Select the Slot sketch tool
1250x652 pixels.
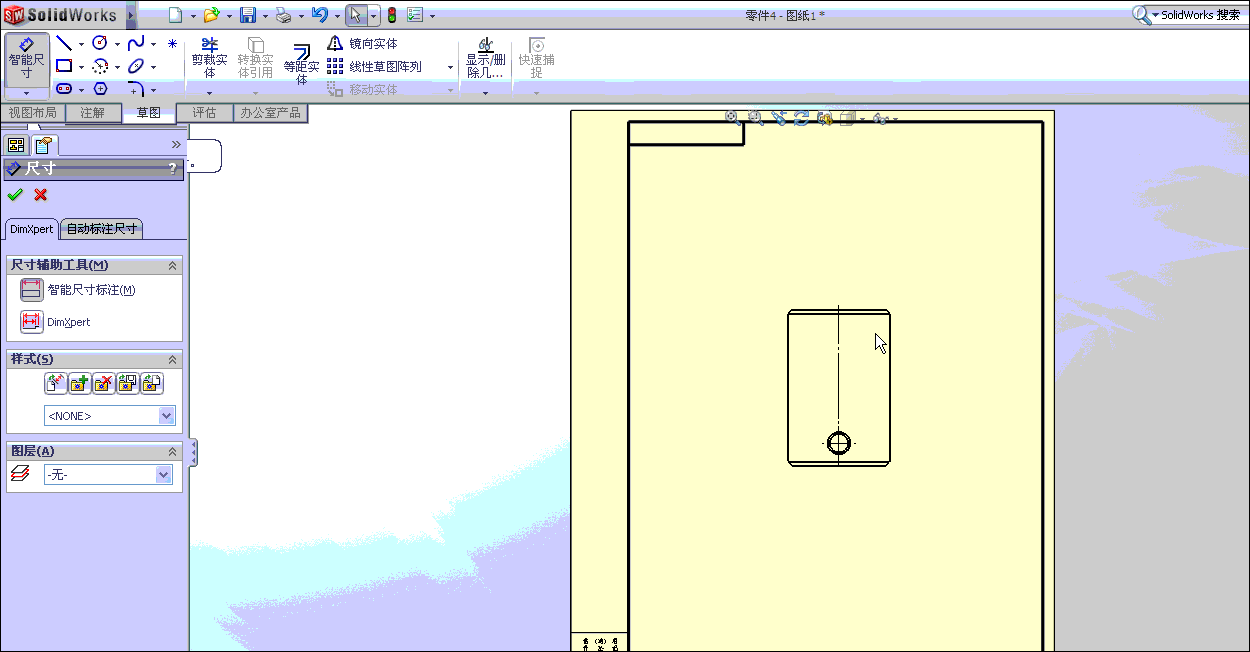[63, 89]
